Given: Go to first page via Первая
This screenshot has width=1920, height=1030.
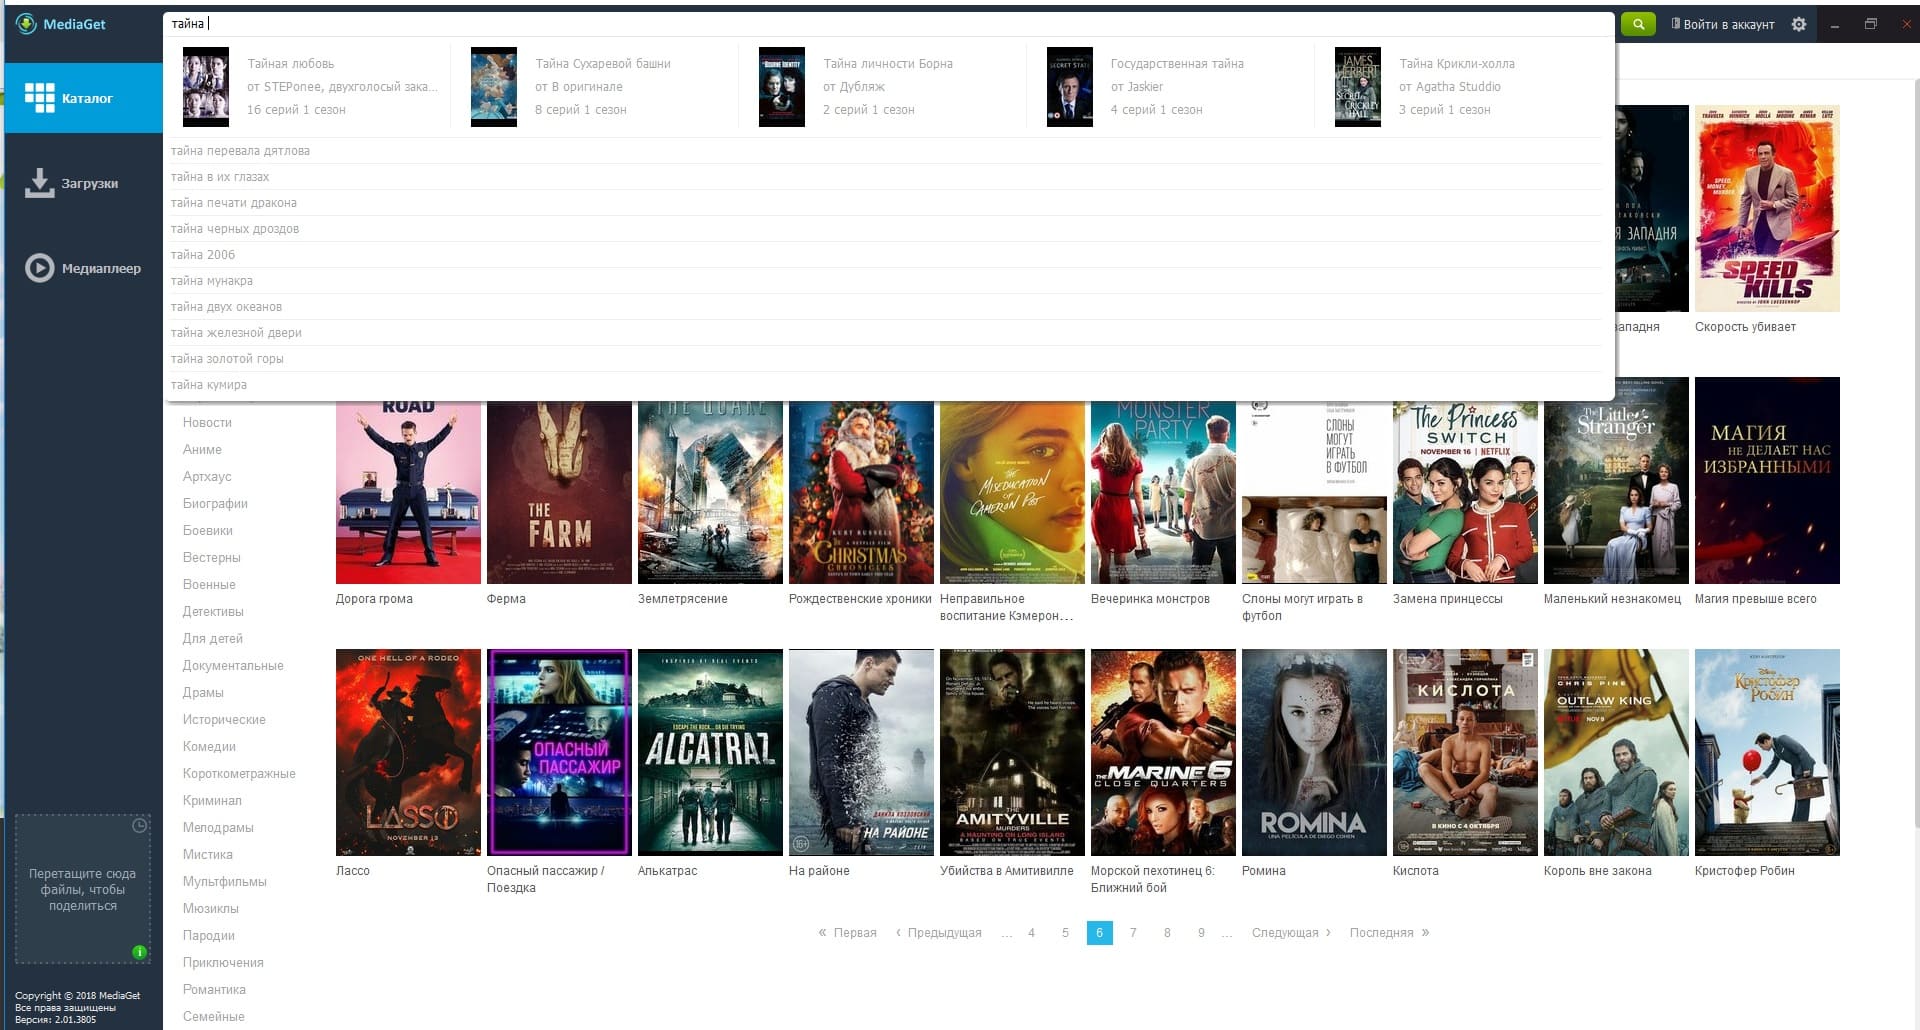Looking at the screenshot, I should click(847, 933).
